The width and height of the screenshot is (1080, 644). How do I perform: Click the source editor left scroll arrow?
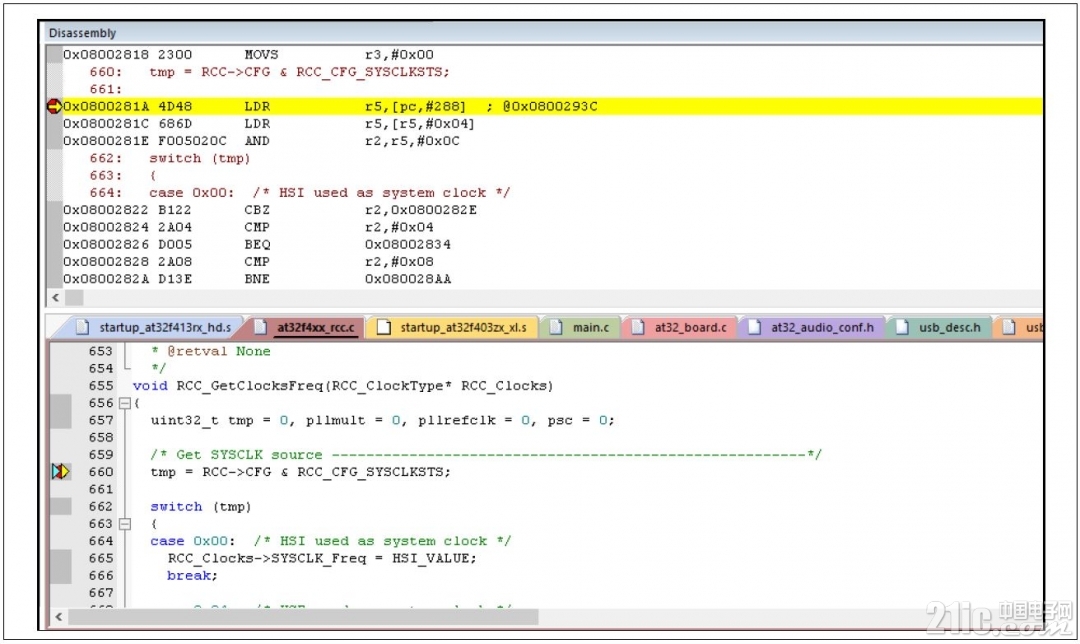pos(59,617)
